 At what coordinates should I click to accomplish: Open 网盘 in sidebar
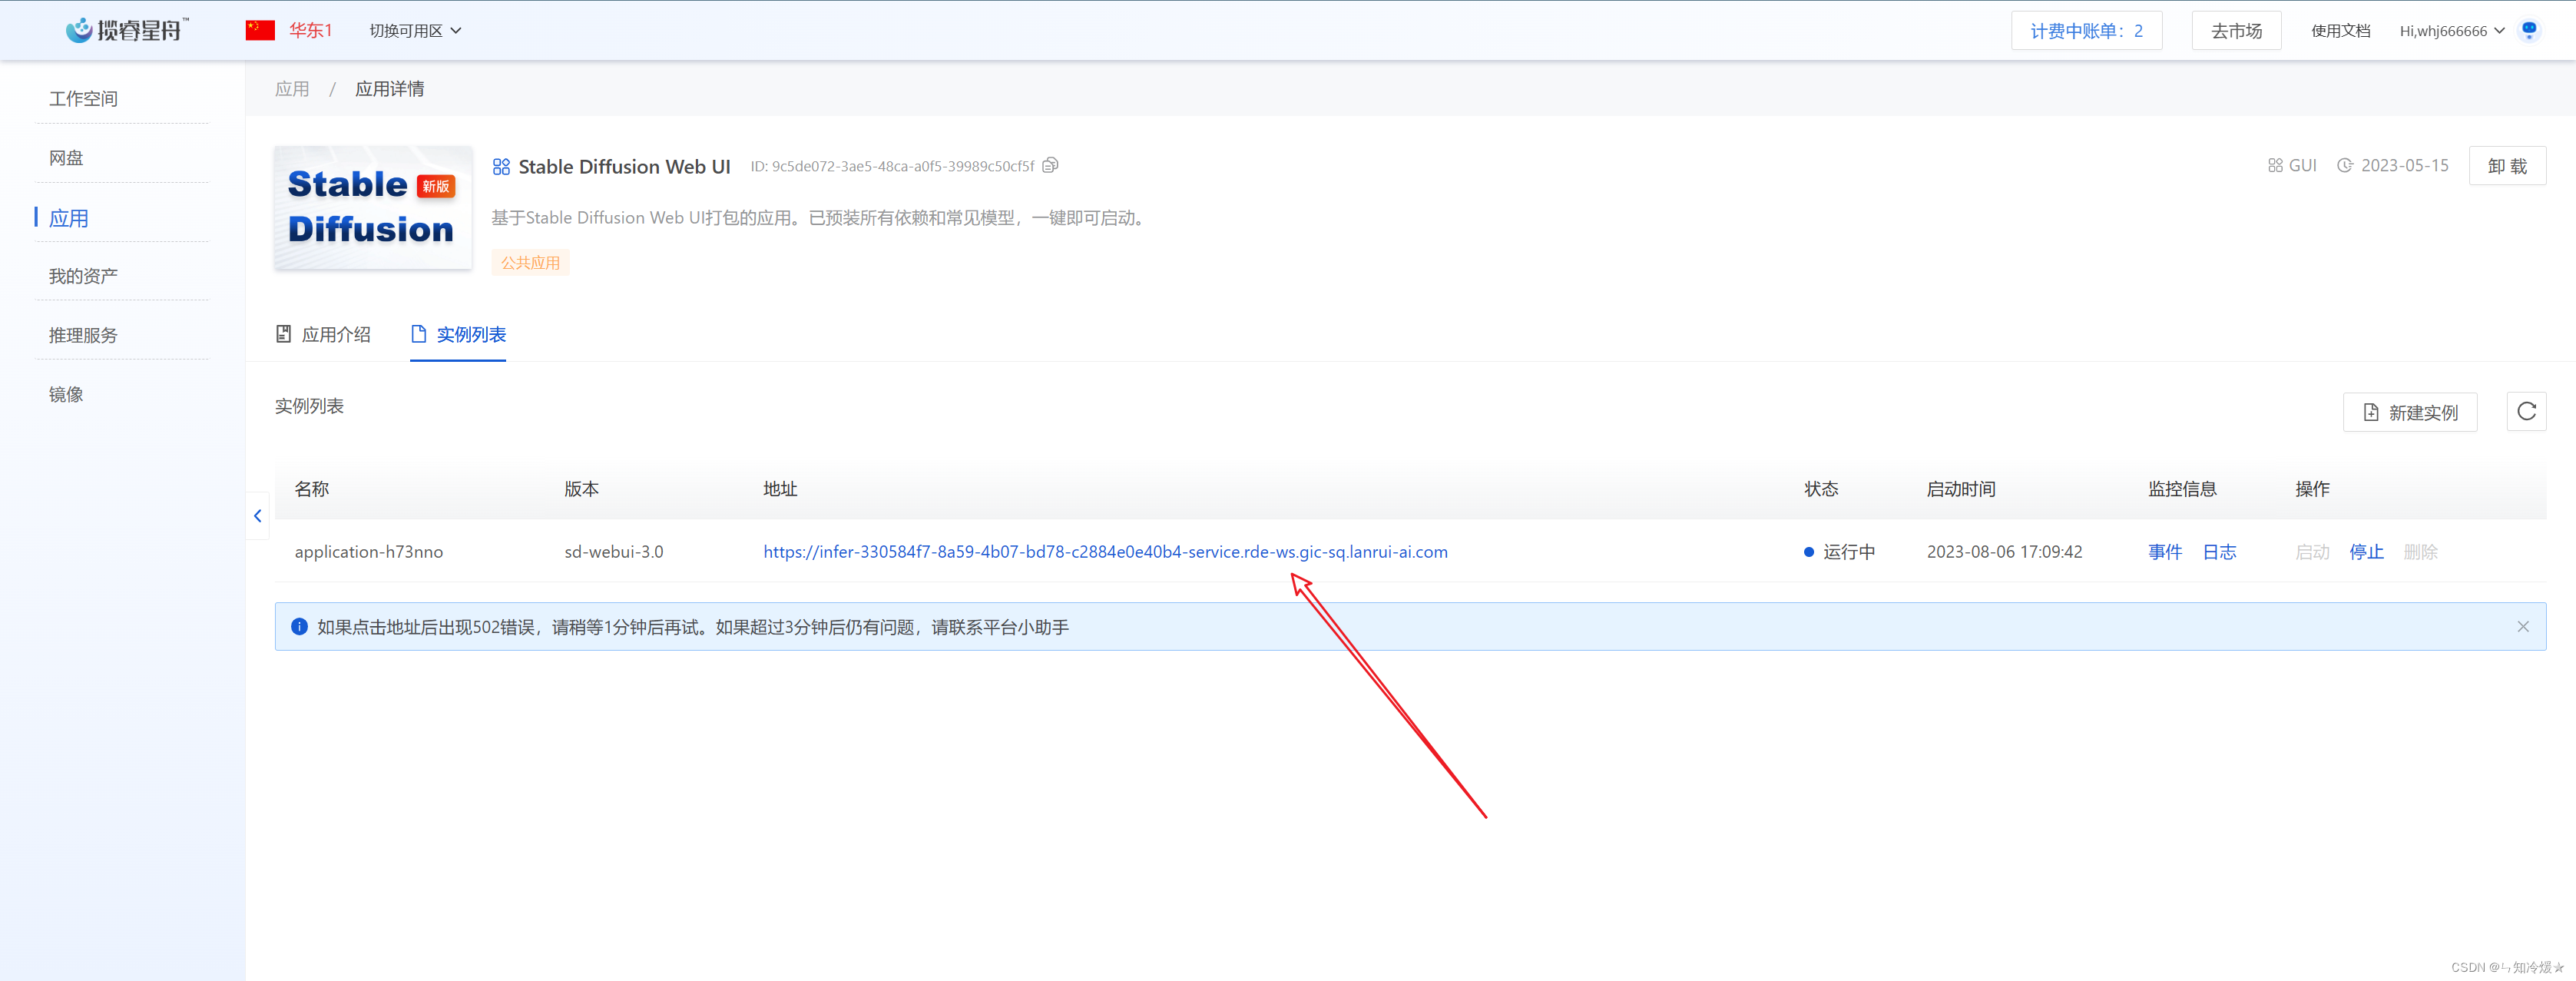pos(66,158)
